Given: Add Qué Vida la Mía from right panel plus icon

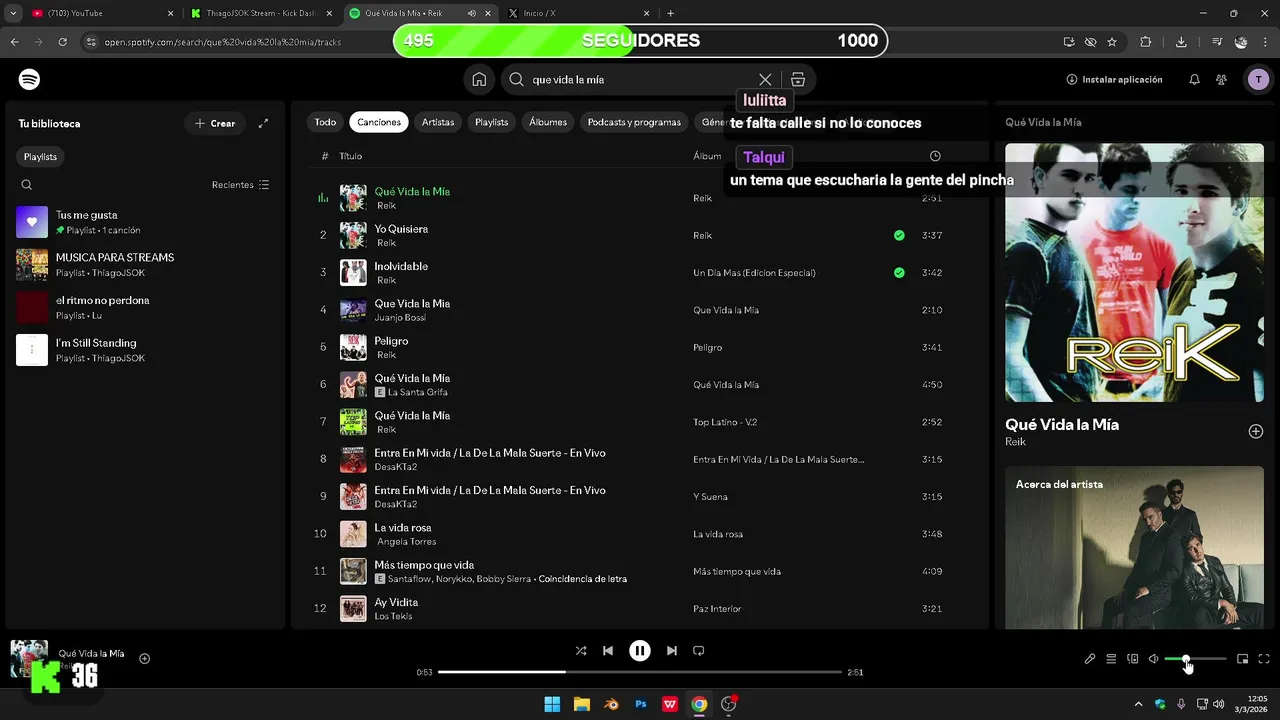Looking at the screenshot, I should [x=1256, y=431].
